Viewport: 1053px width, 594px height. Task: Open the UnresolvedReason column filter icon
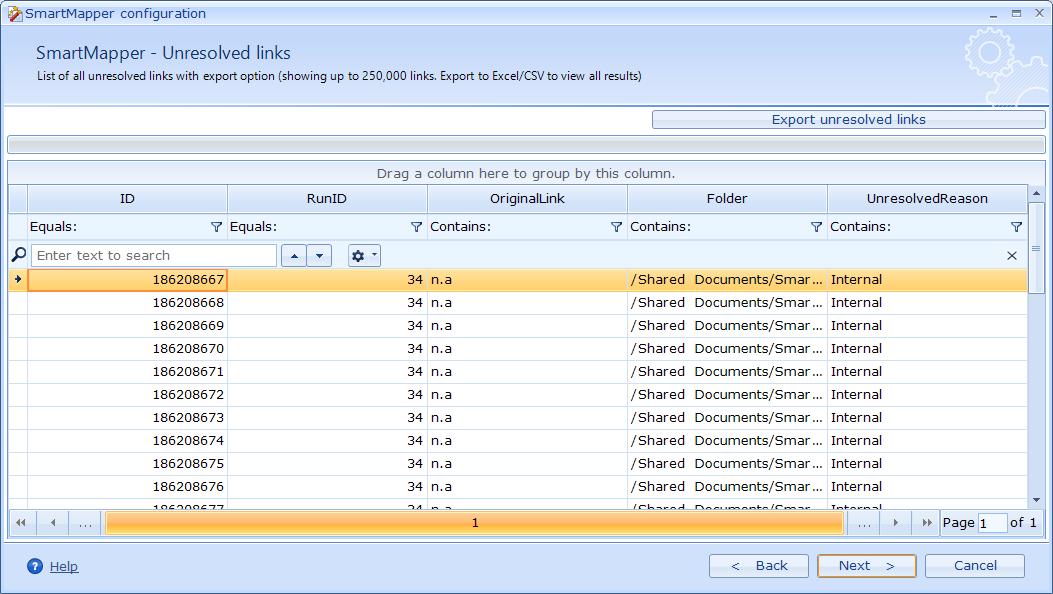tap(1016, 227)
